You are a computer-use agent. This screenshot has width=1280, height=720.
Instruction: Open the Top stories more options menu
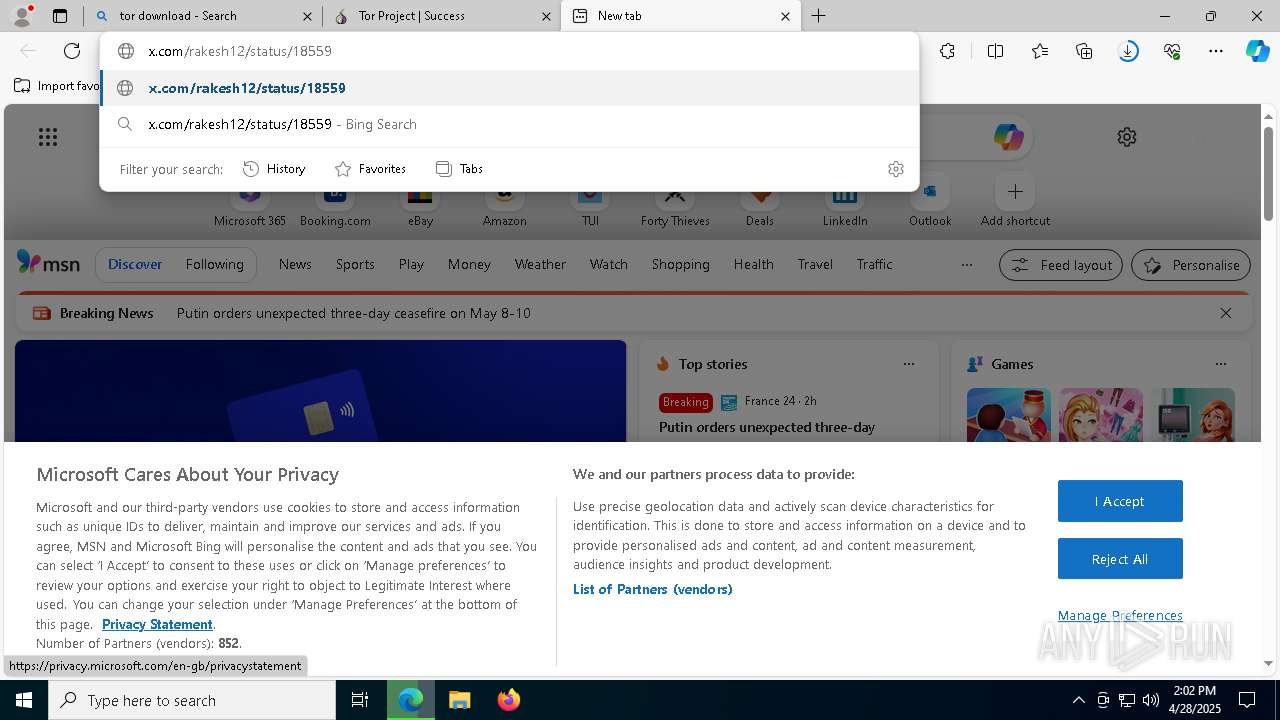click(909, 364)
